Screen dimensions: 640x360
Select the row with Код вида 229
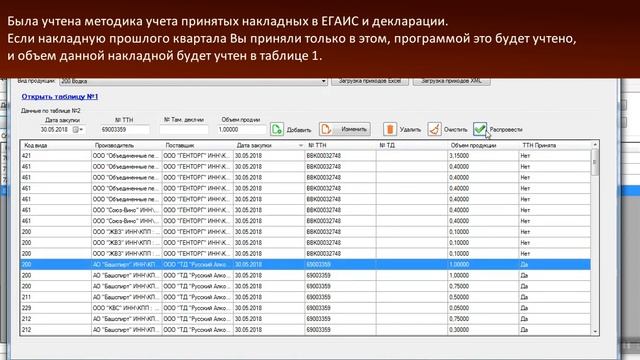pos(305,308)
